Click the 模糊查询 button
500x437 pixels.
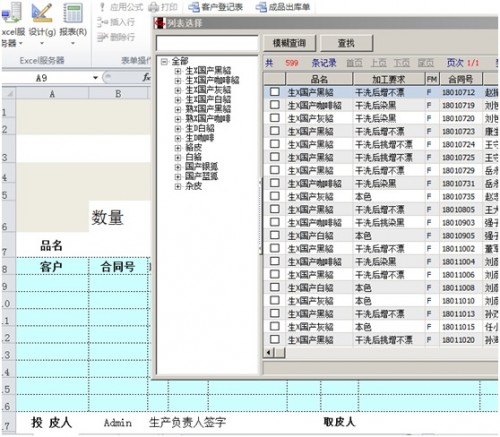(x=289, y=43)
